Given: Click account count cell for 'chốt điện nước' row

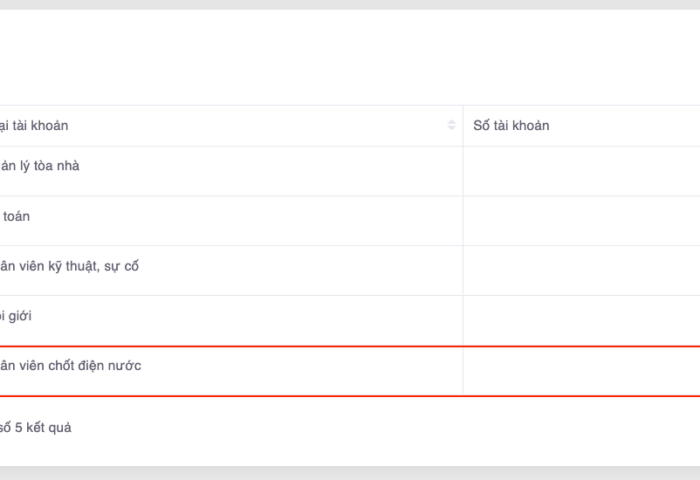Looking at the screenshot, I should point(580,371).
